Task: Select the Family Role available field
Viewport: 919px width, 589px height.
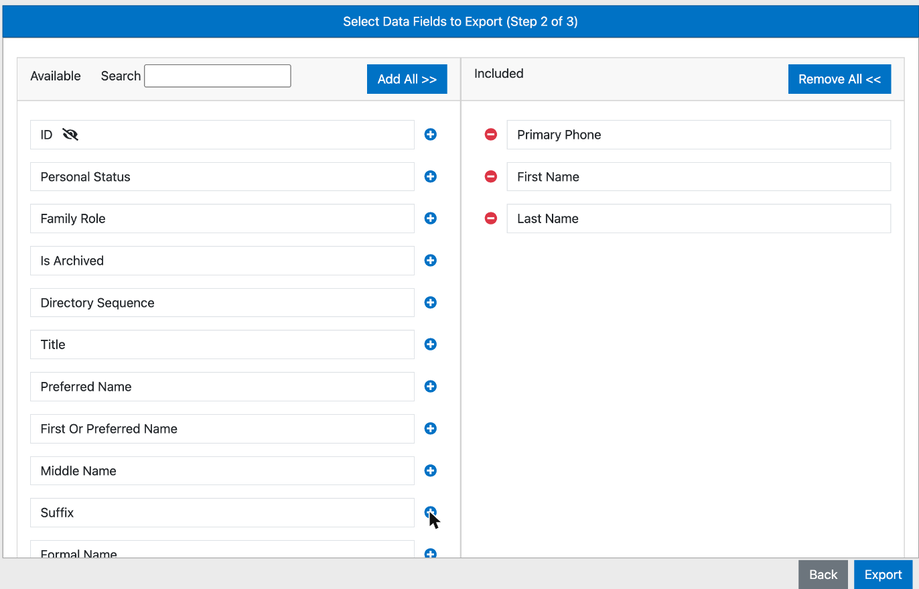Action: click(222, 219)
